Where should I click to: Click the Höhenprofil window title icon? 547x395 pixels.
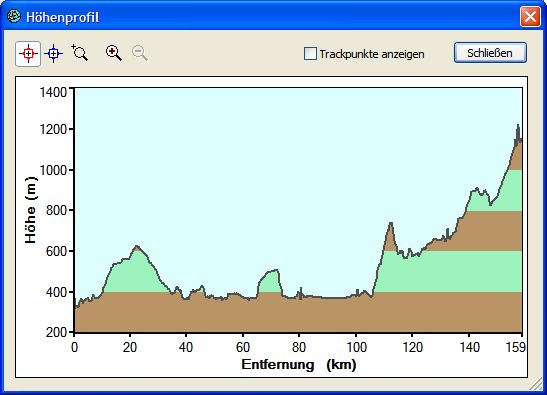click(14, 16)
